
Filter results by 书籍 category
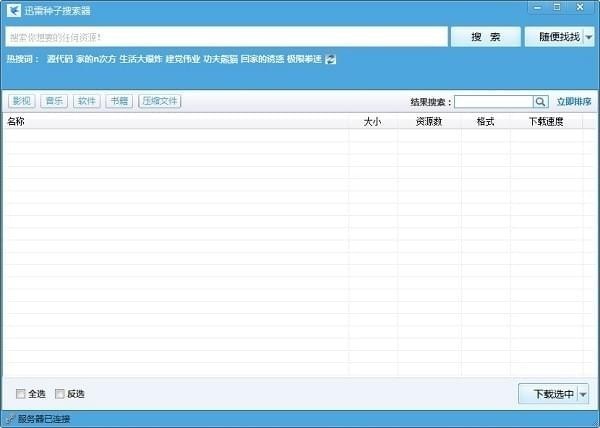click(119, 101)
